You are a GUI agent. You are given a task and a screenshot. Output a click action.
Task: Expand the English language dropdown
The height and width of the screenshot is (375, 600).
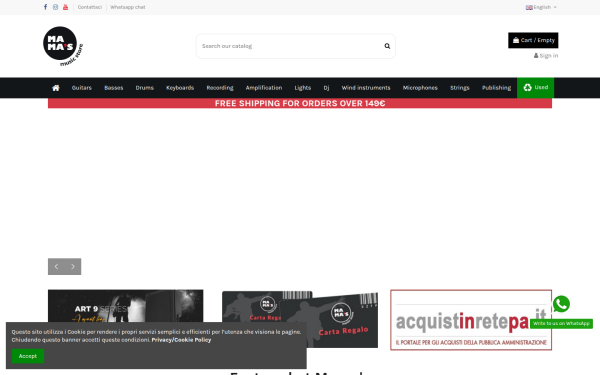(x=541, y=7)
